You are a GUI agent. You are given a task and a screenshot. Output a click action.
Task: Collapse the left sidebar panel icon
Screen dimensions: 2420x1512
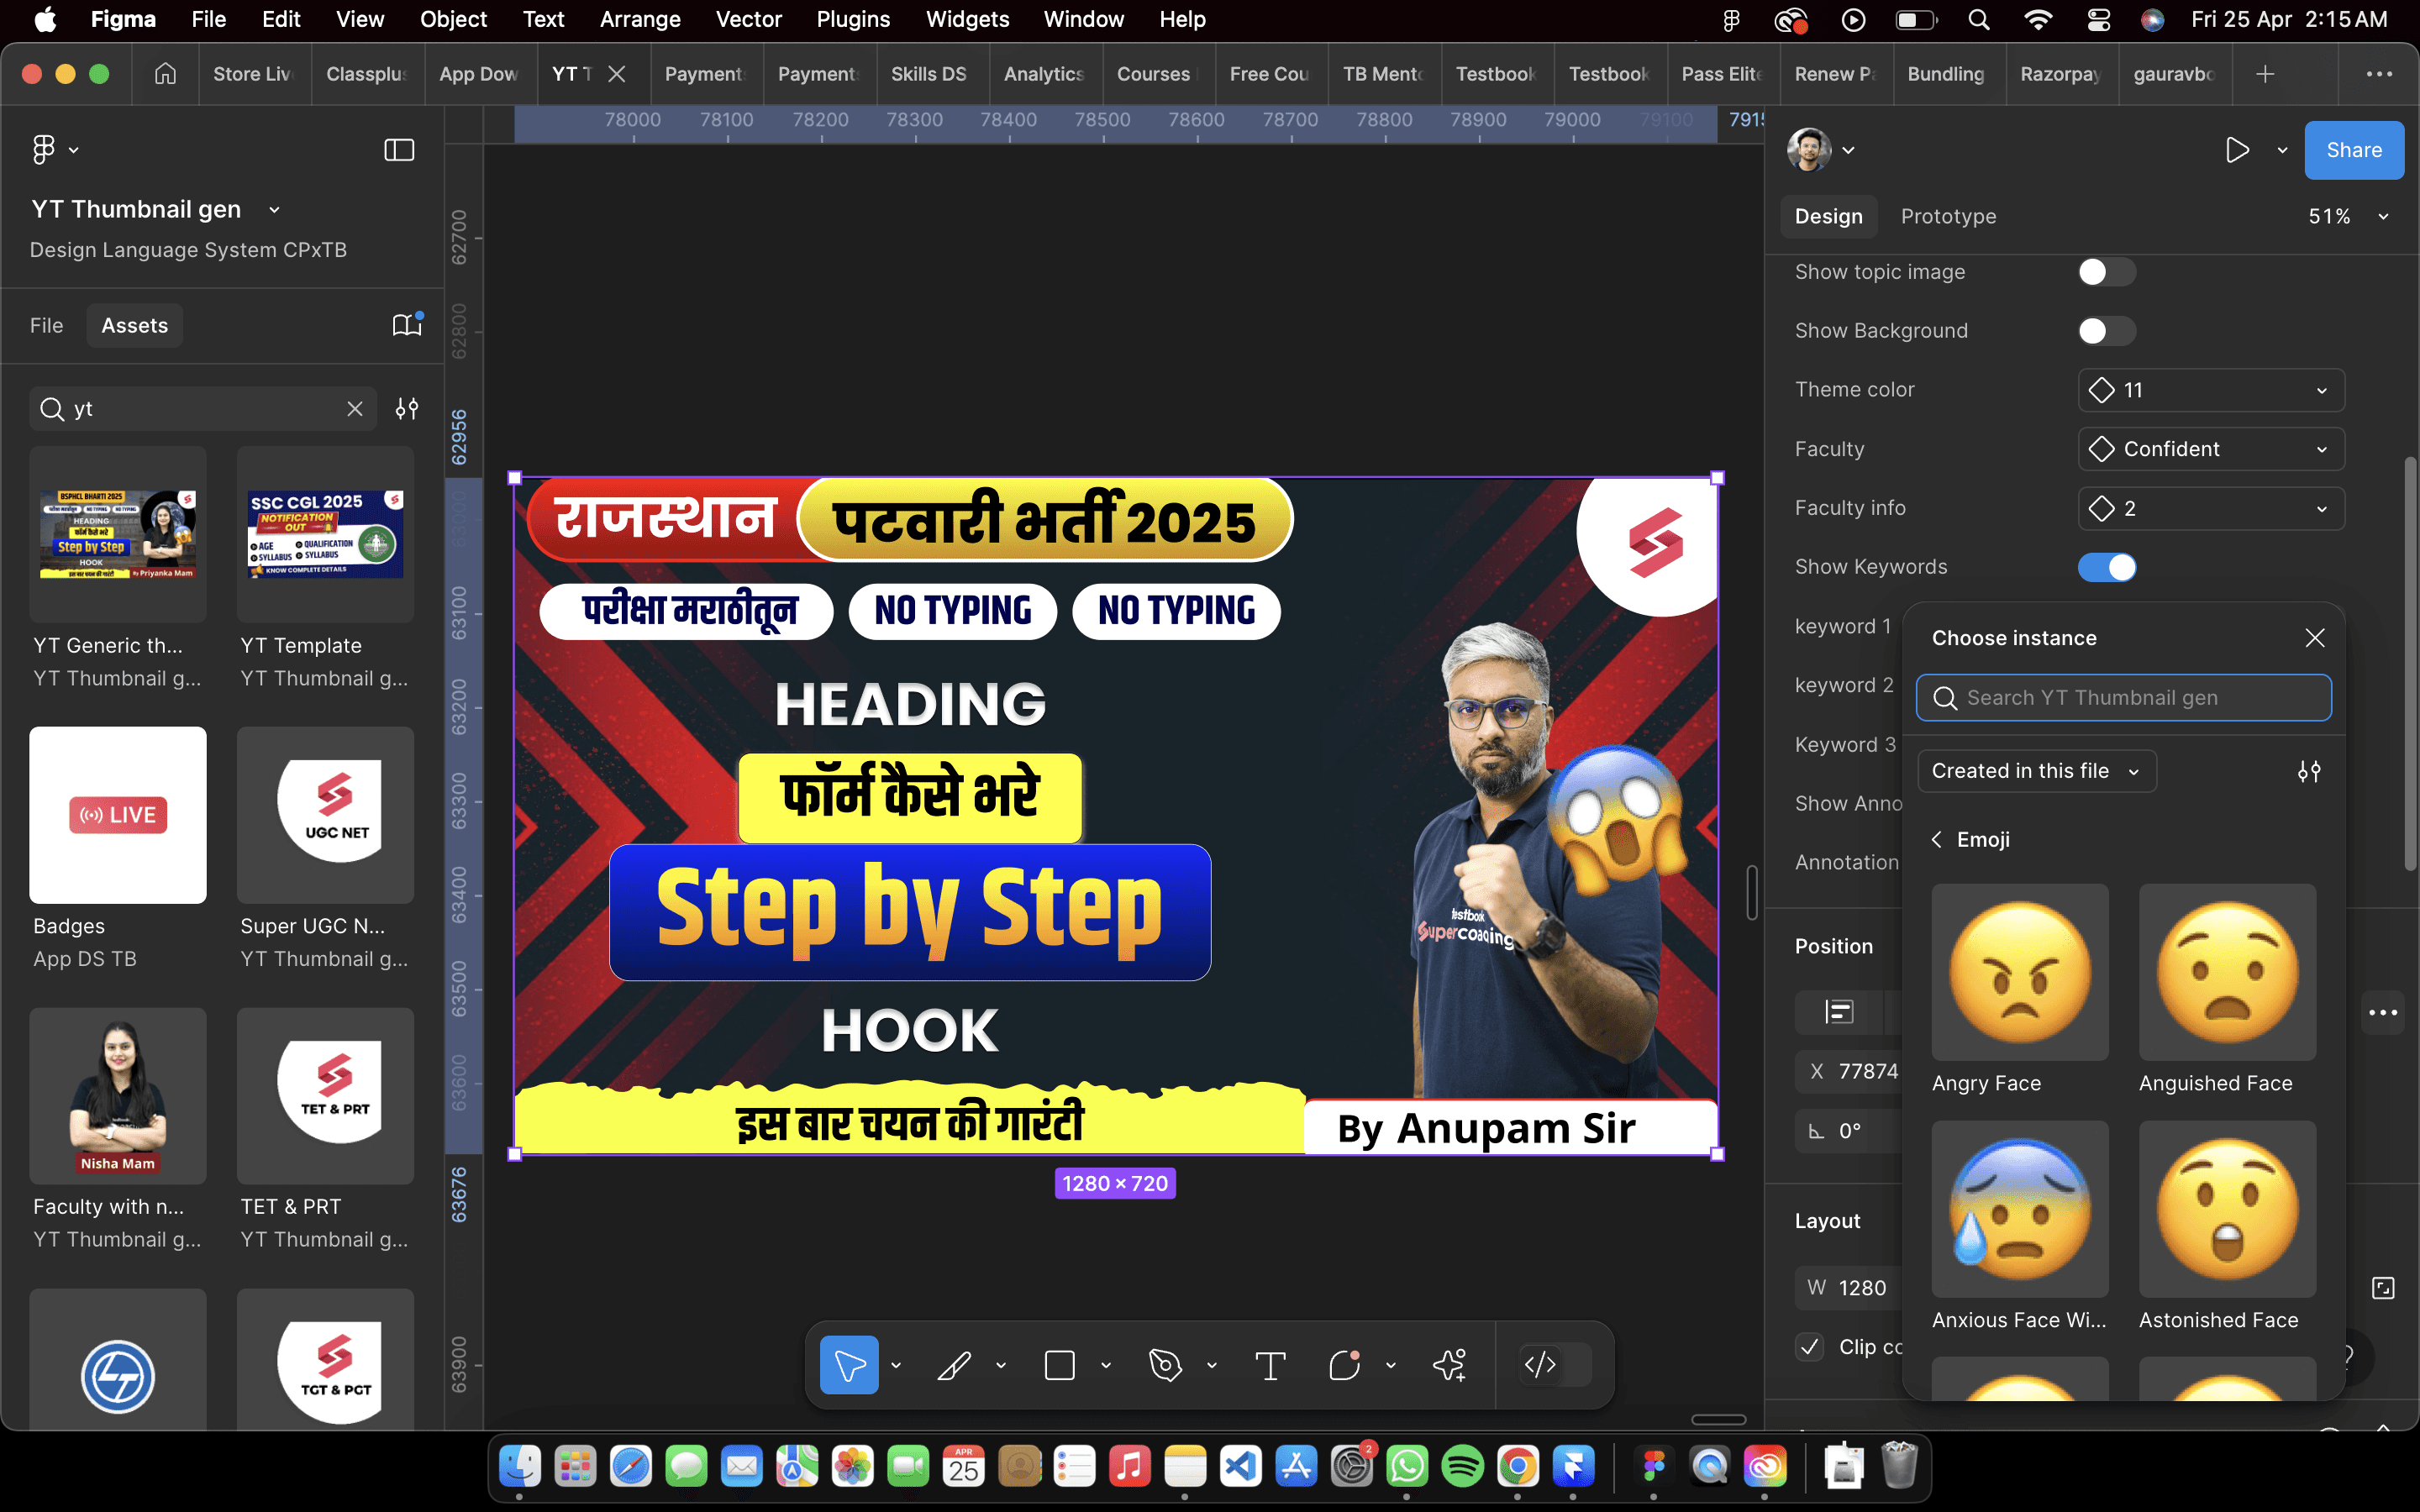[399, 150]
